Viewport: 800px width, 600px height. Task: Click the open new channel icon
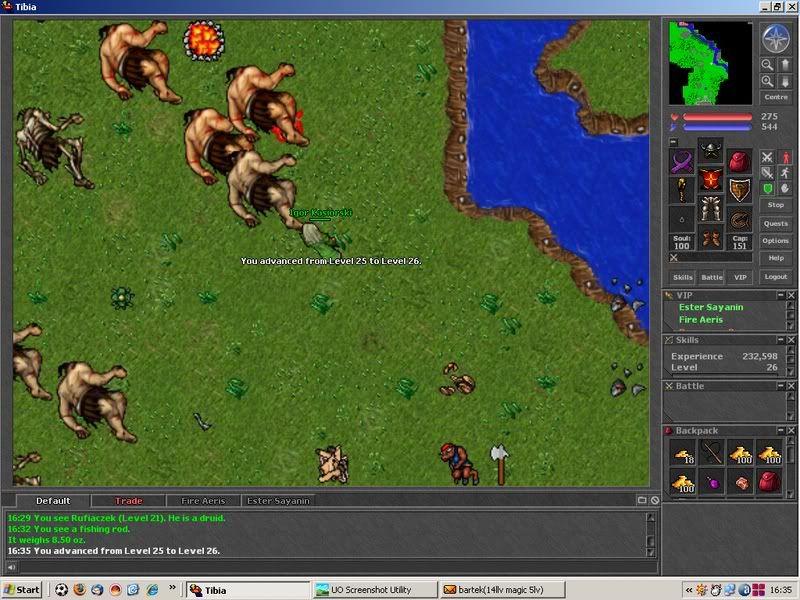(642, 501)
